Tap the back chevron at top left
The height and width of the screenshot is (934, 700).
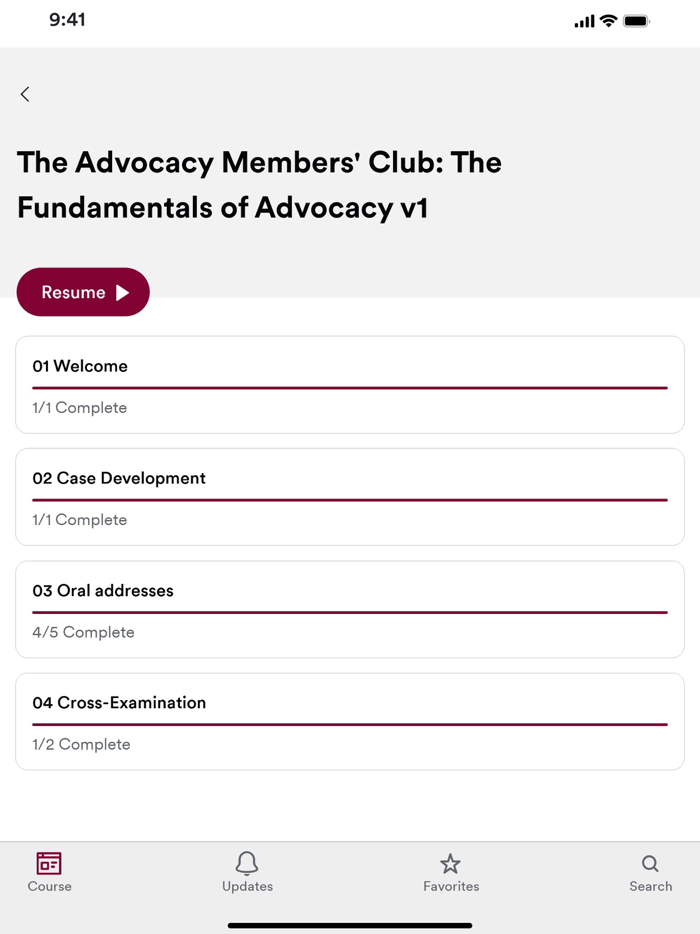pos(24,94)
